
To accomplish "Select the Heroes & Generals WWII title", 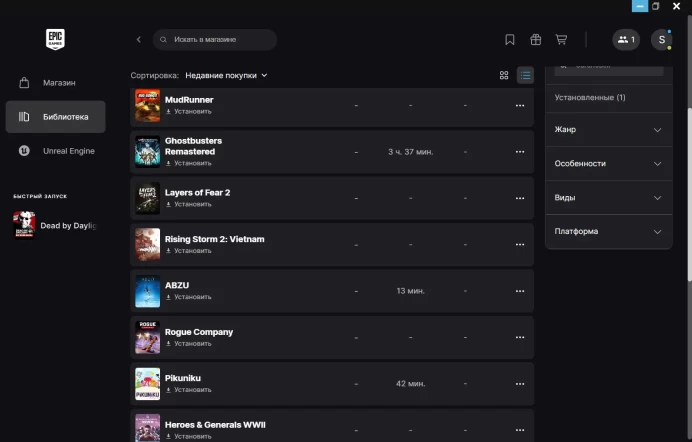I will click(215, 425).
